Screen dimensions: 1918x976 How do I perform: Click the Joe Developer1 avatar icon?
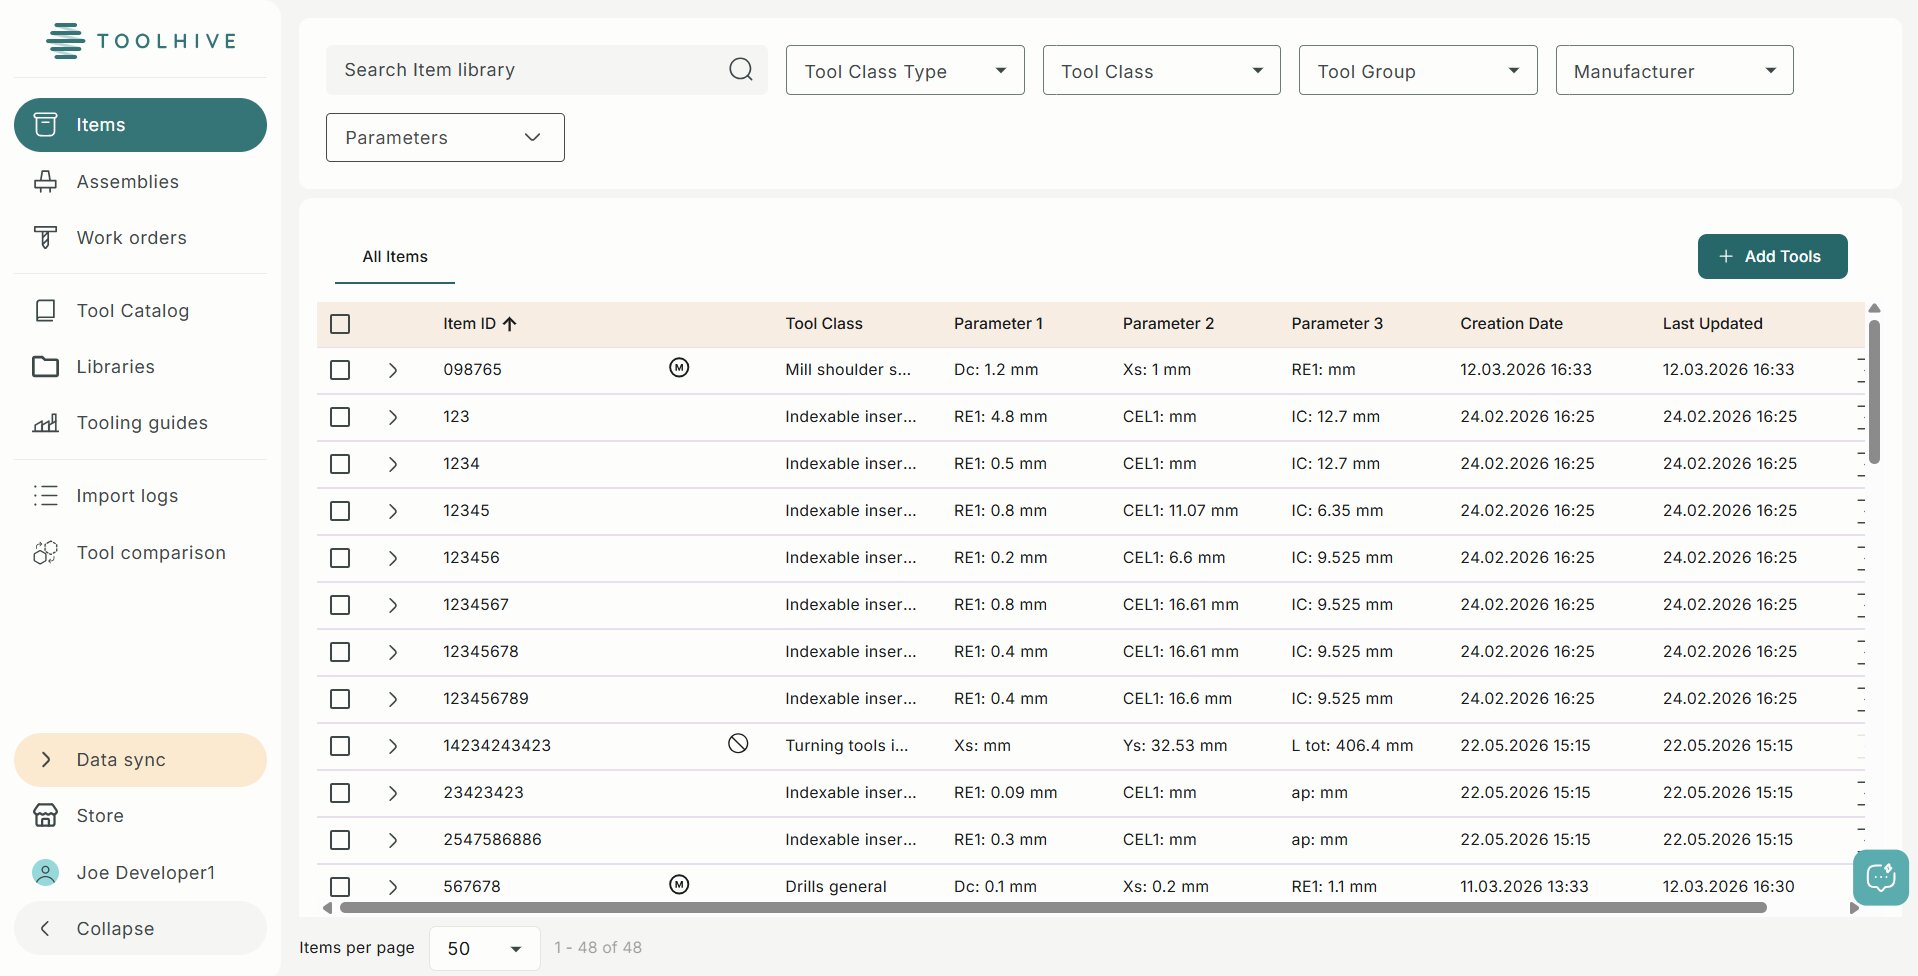[45, 873]
